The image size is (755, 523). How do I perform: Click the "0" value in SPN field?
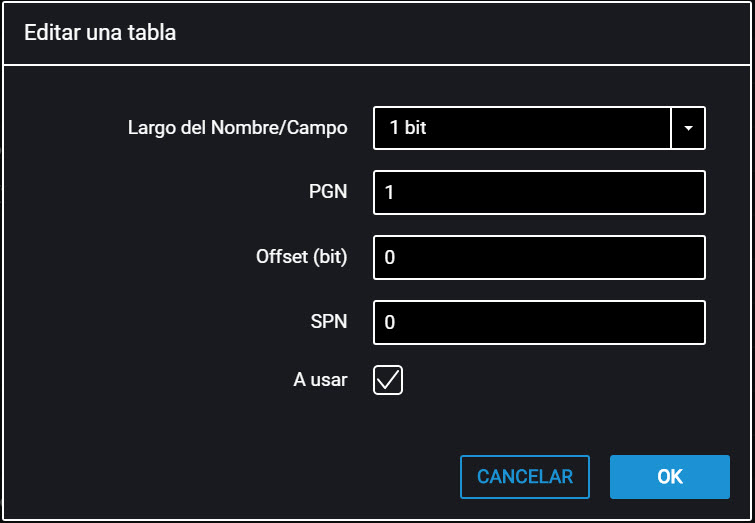[x=390, y=323]
